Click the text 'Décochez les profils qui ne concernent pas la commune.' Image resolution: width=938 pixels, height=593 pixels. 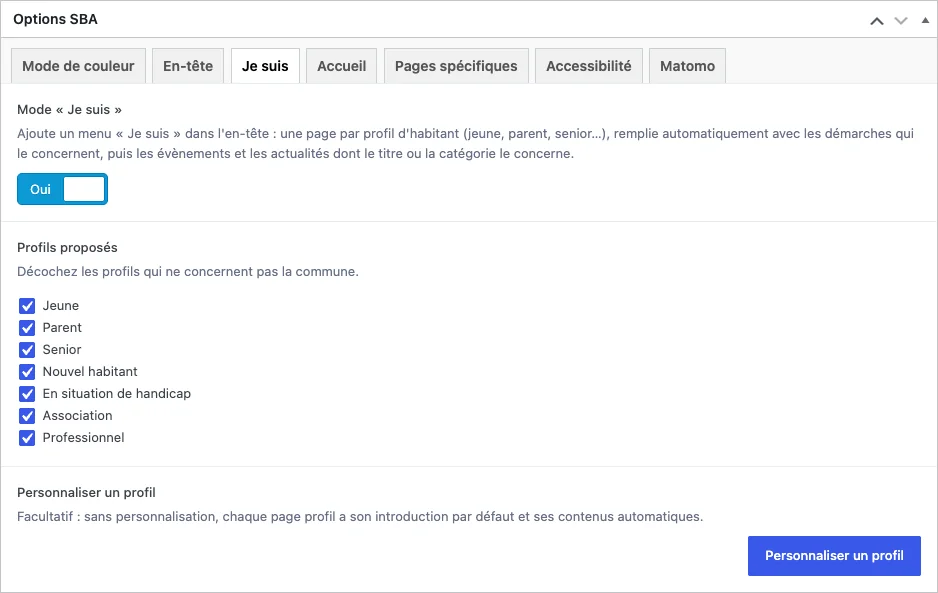tap(188, 272)
